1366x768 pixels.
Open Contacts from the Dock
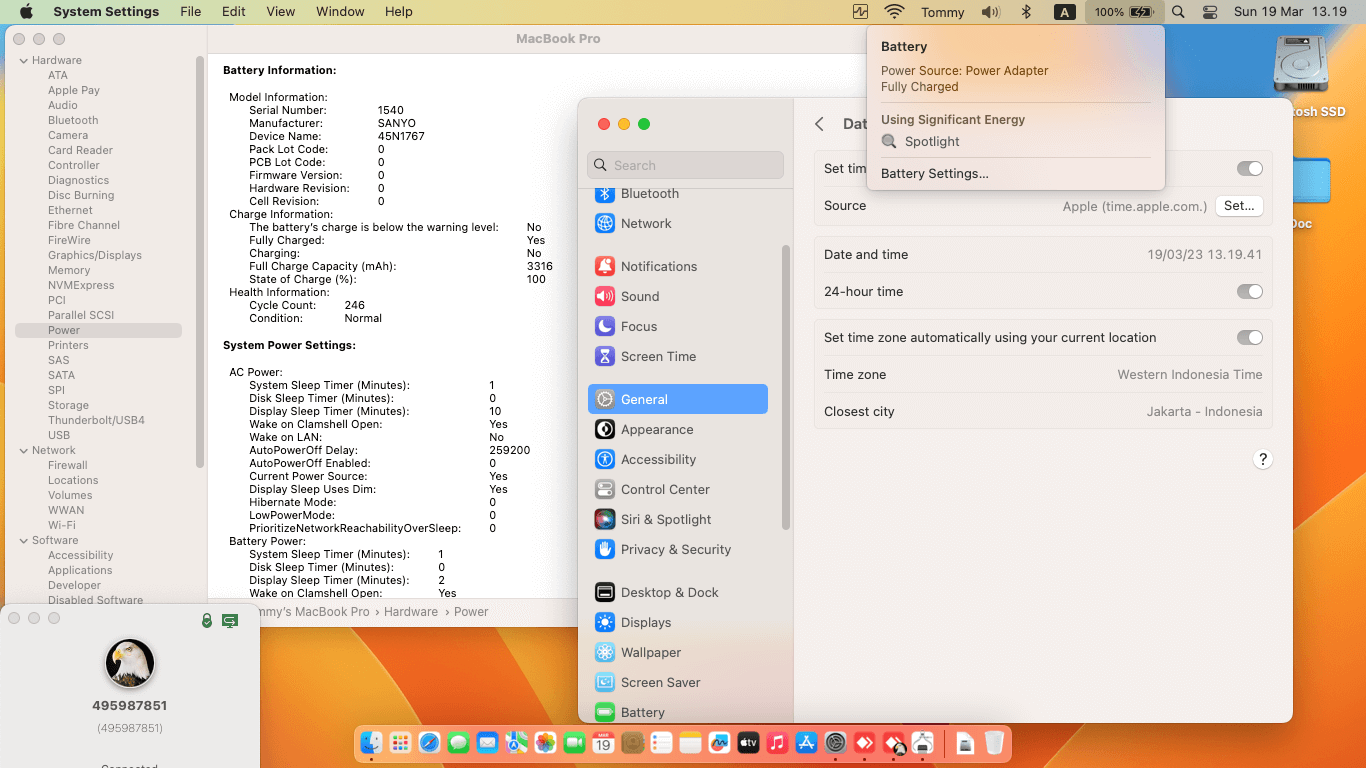632,743
